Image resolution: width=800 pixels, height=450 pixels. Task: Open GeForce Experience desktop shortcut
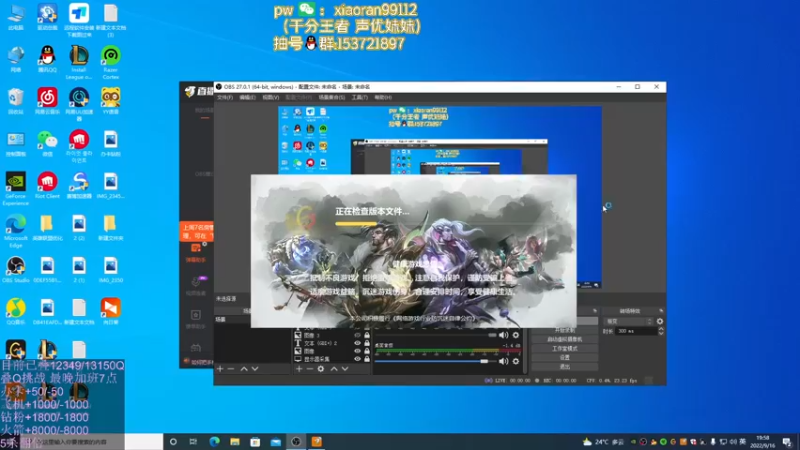pyautogui.click(x=16, y=189)
